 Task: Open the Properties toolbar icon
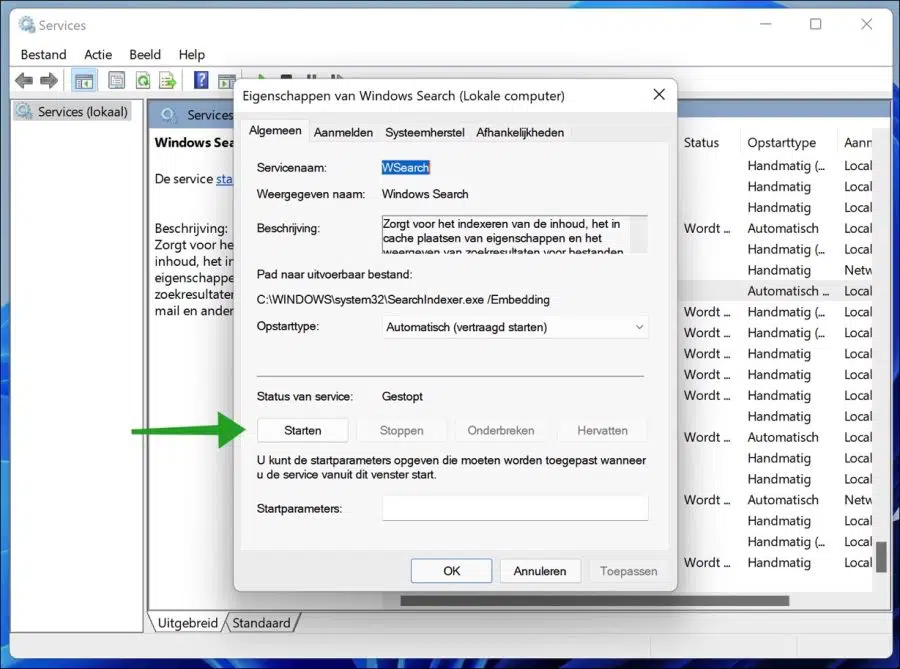[116, 80]
